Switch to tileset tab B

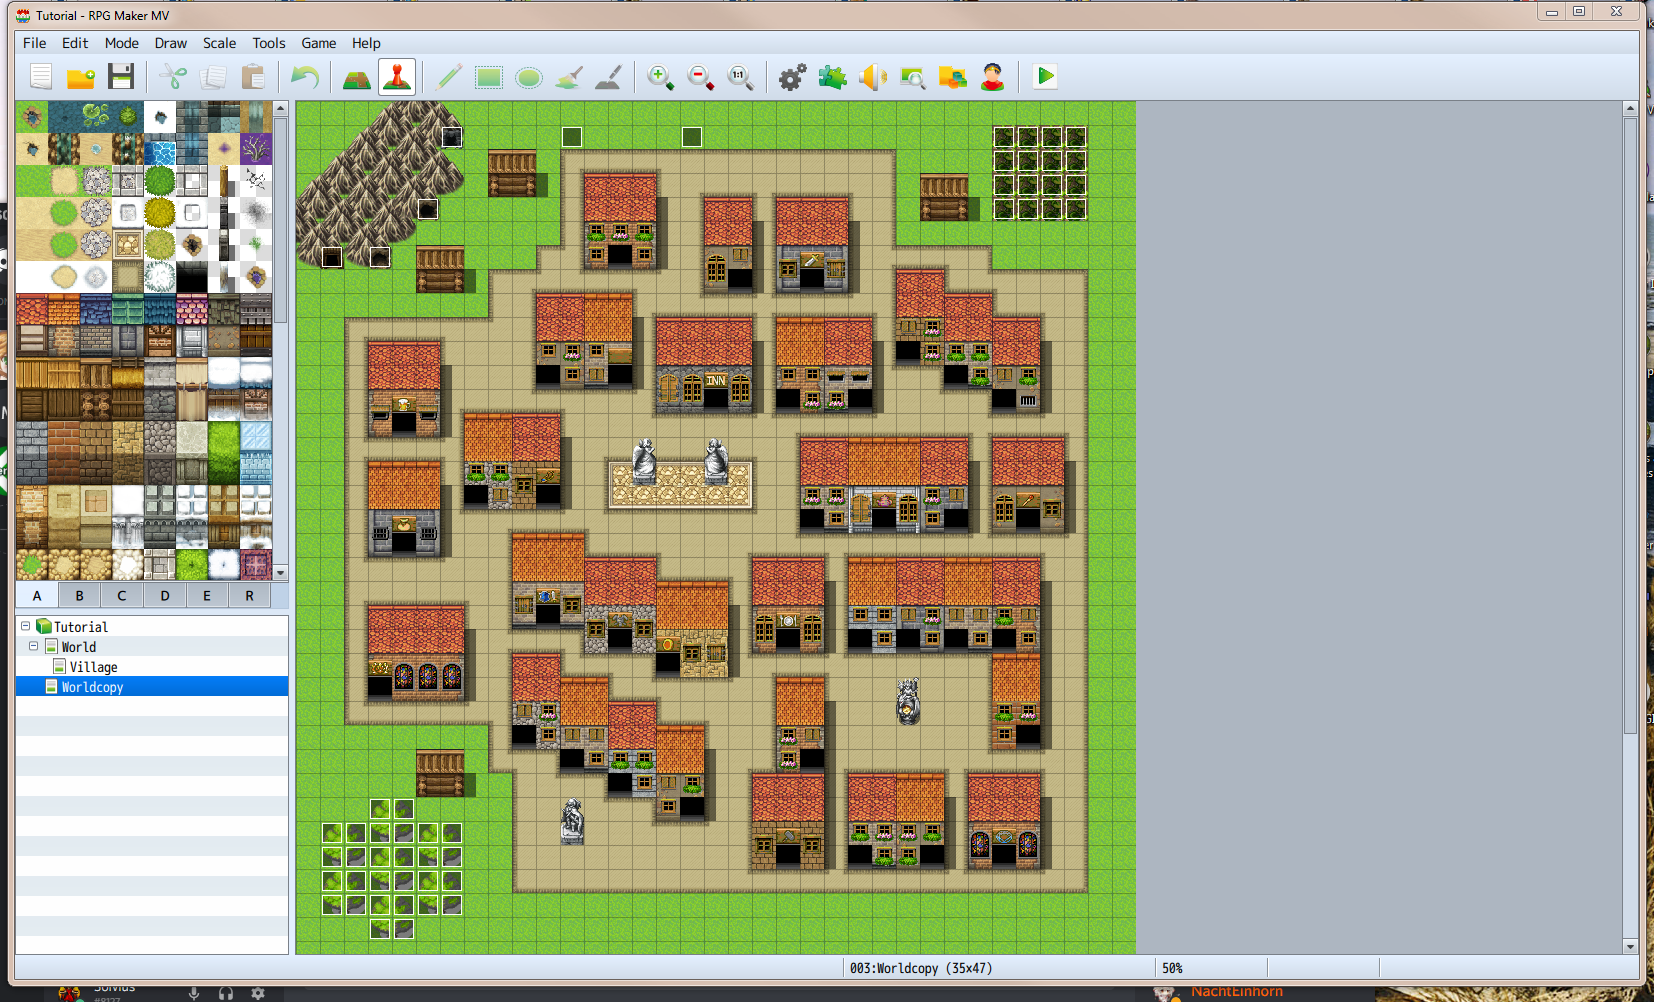tap(80, 596)
